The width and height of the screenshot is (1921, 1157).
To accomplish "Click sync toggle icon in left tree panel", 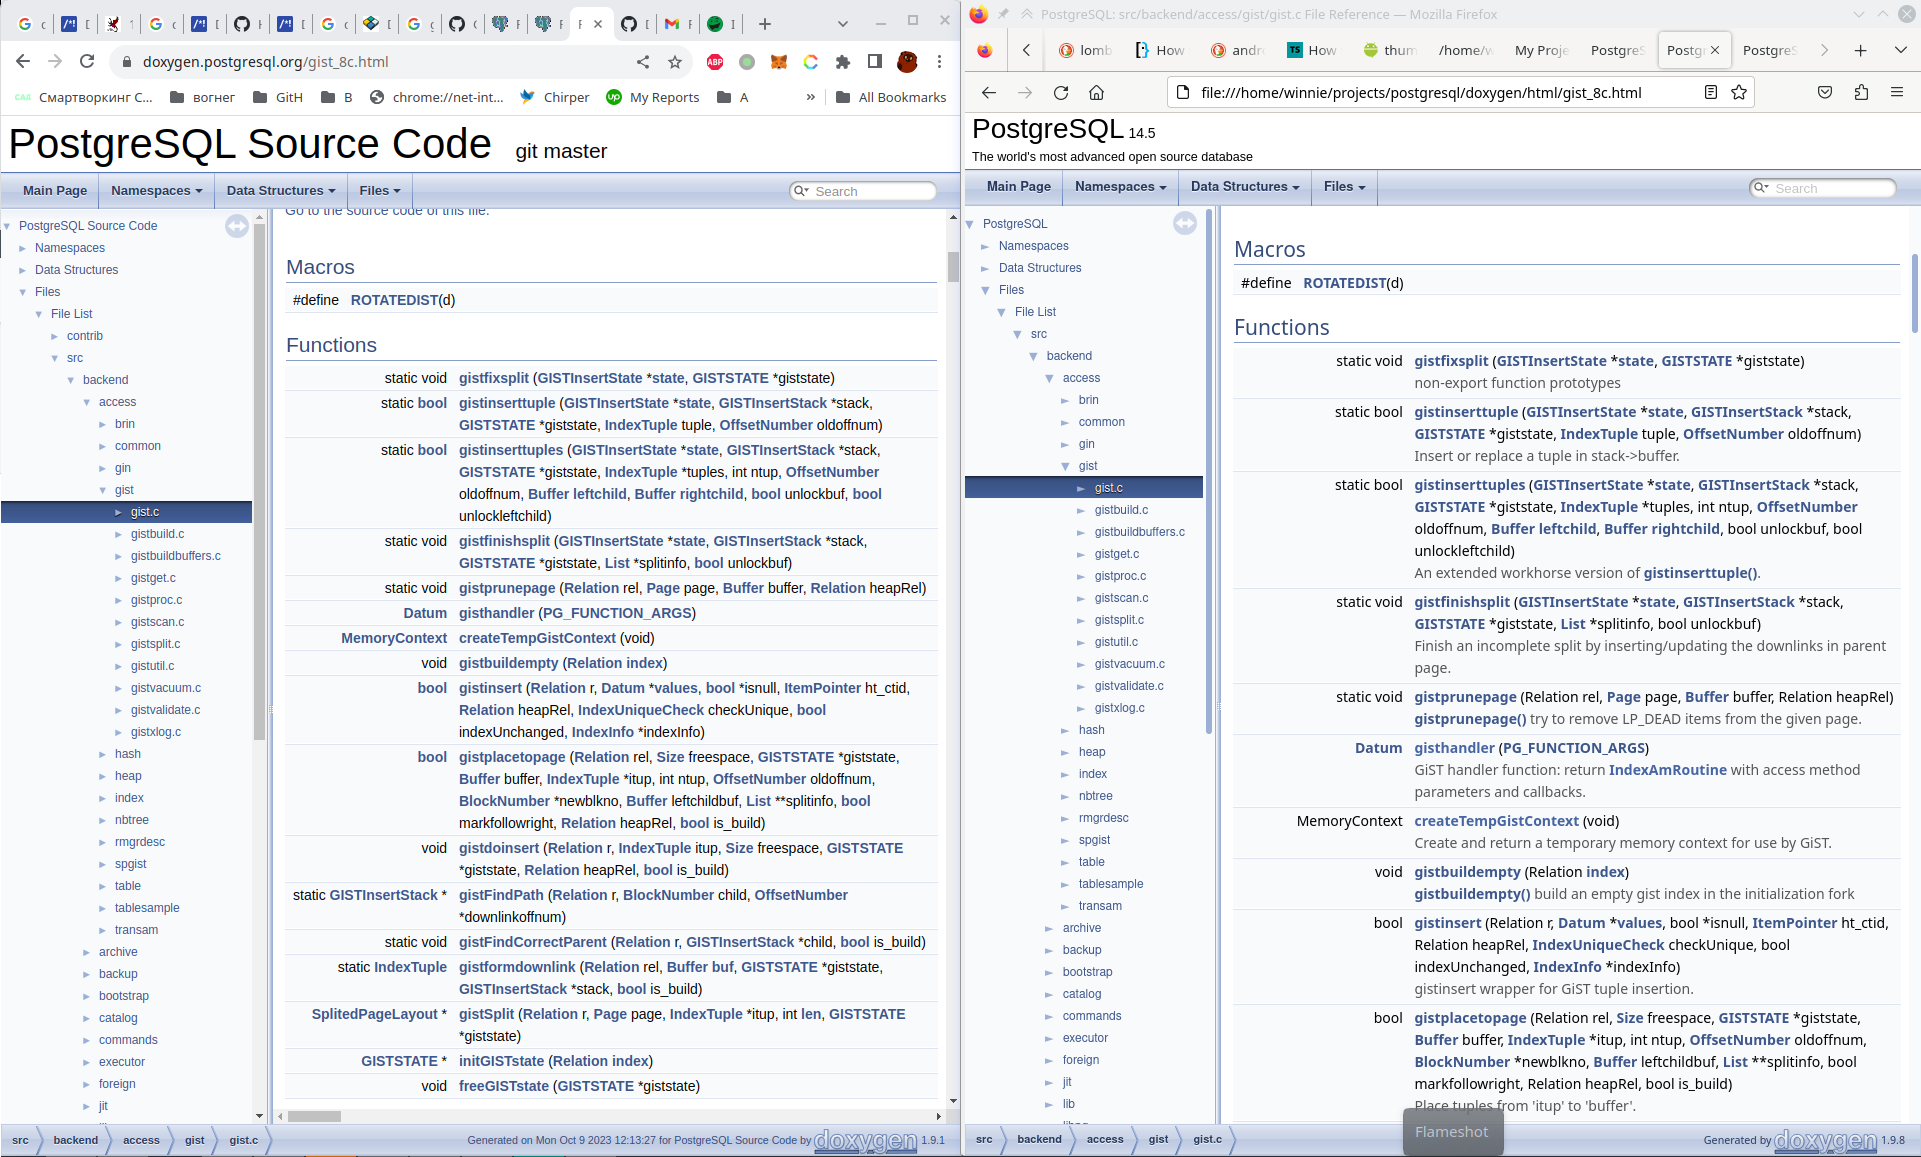I will pos(237,226).
